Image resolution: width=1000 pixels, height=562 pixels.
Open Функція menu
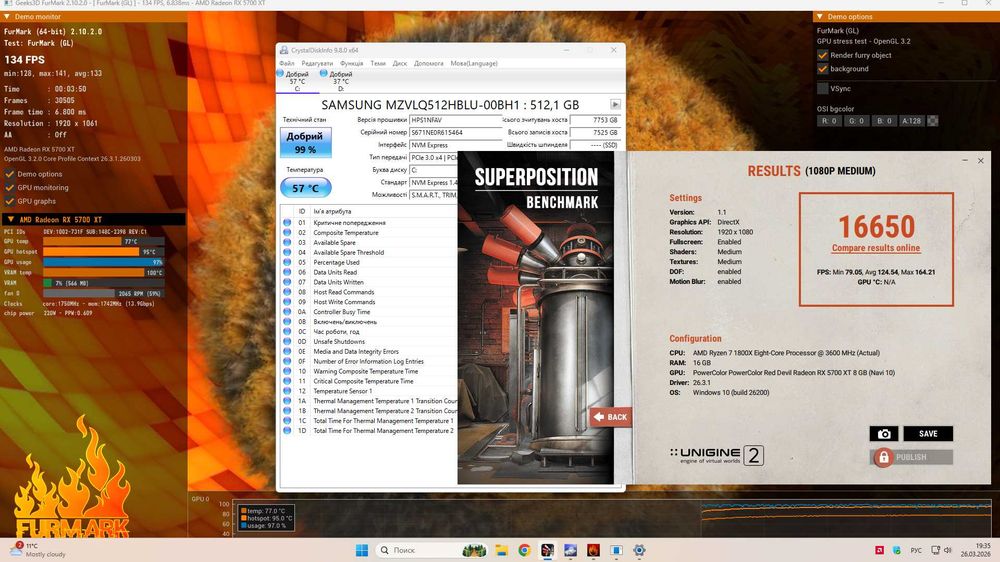click(351, 63)
